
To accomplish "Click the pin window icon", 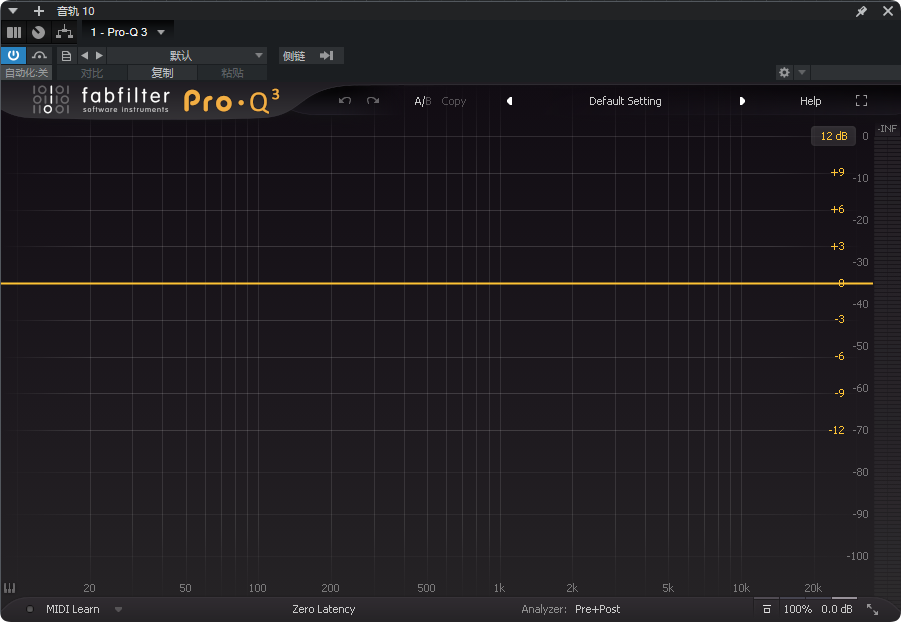I will [x=861, y=11].
